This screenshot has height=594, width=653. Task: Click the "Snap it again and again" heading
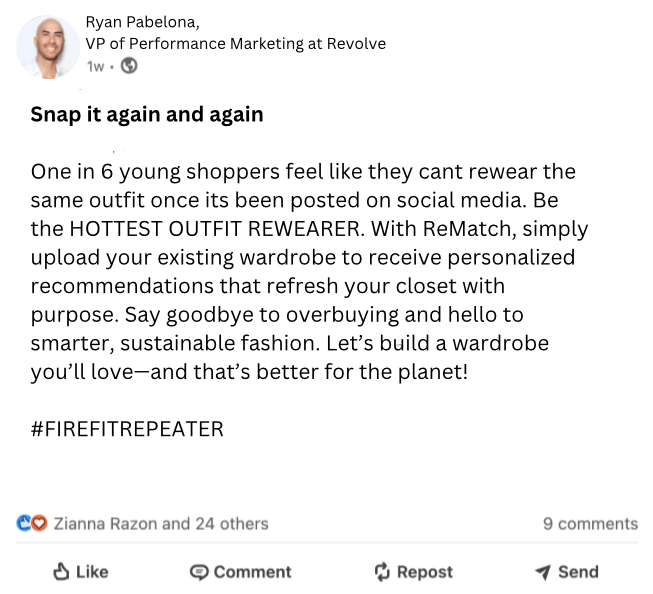click(x=147, y=114)
